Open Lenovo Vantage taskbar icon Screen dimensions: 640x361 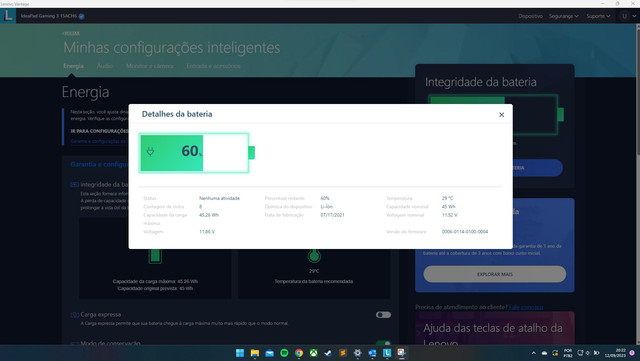pos(387,353)
